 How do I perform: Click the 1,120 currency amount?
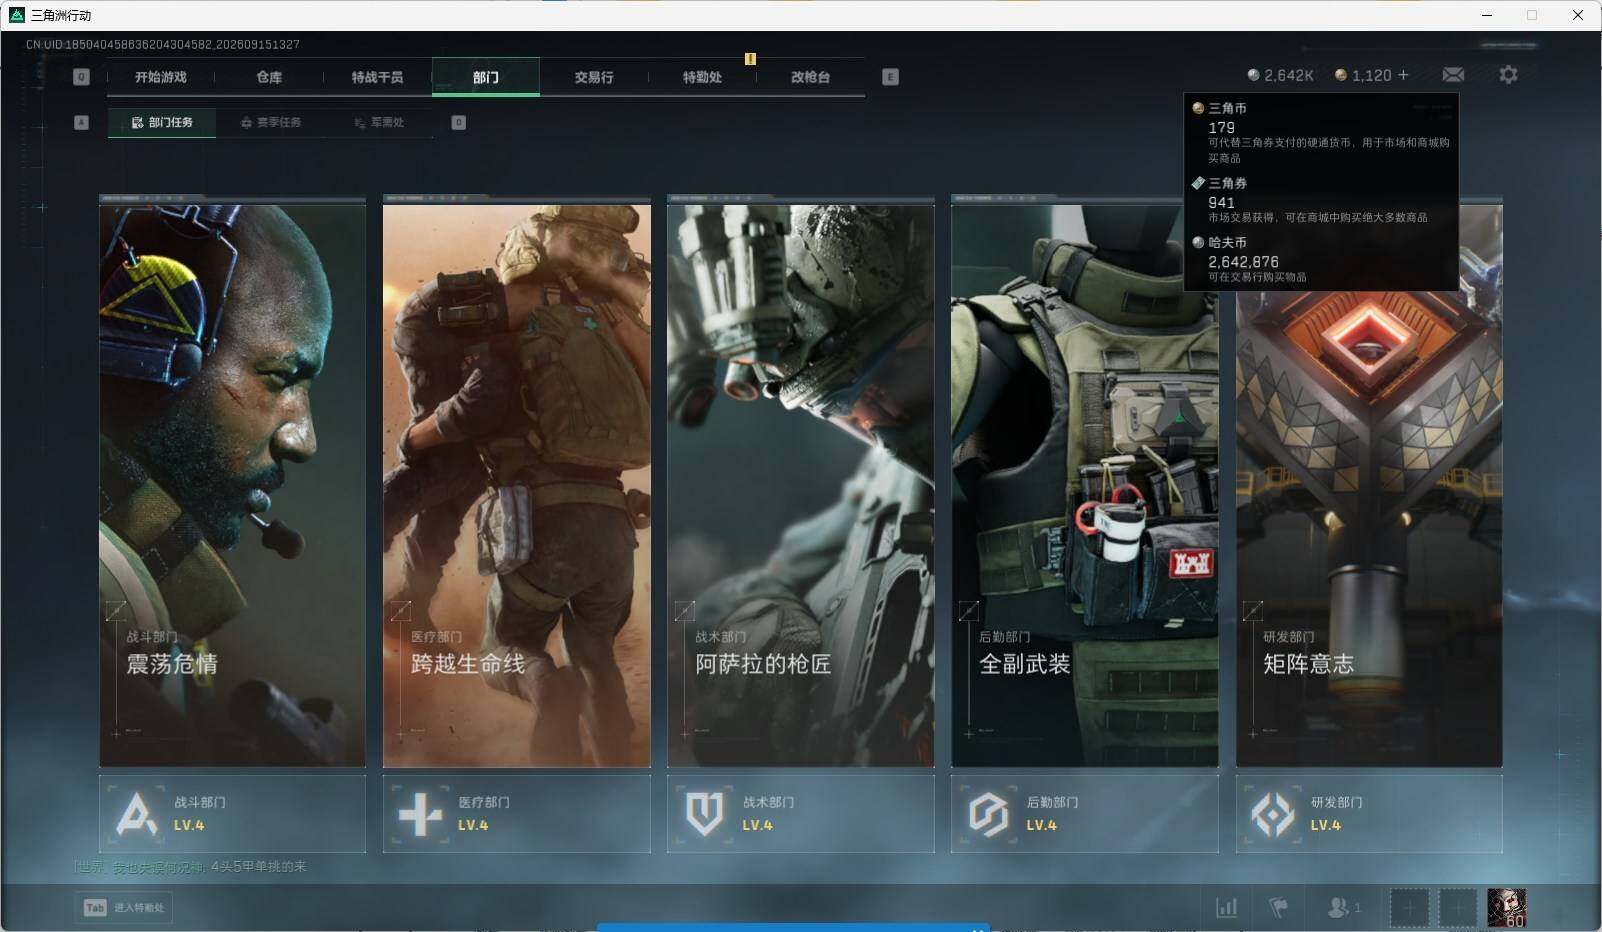[1371, 75]
